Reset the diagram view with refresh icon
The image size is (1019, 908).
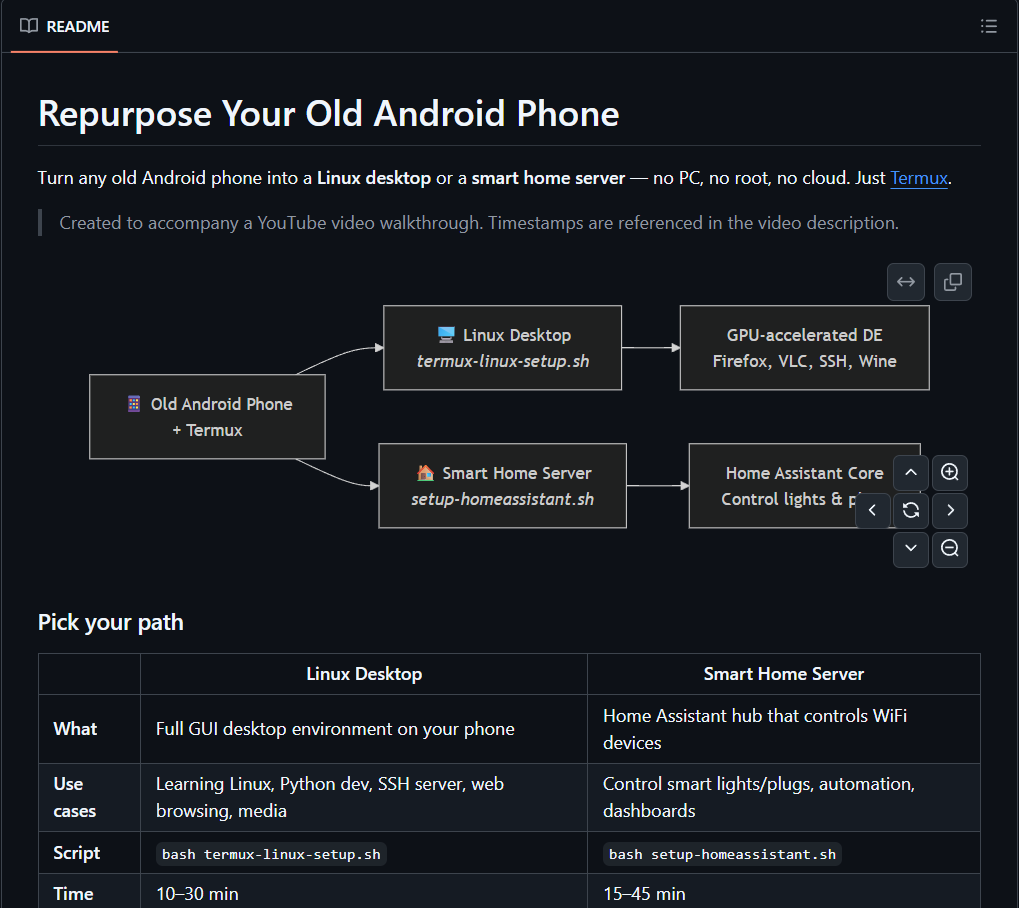coord(910,510)
